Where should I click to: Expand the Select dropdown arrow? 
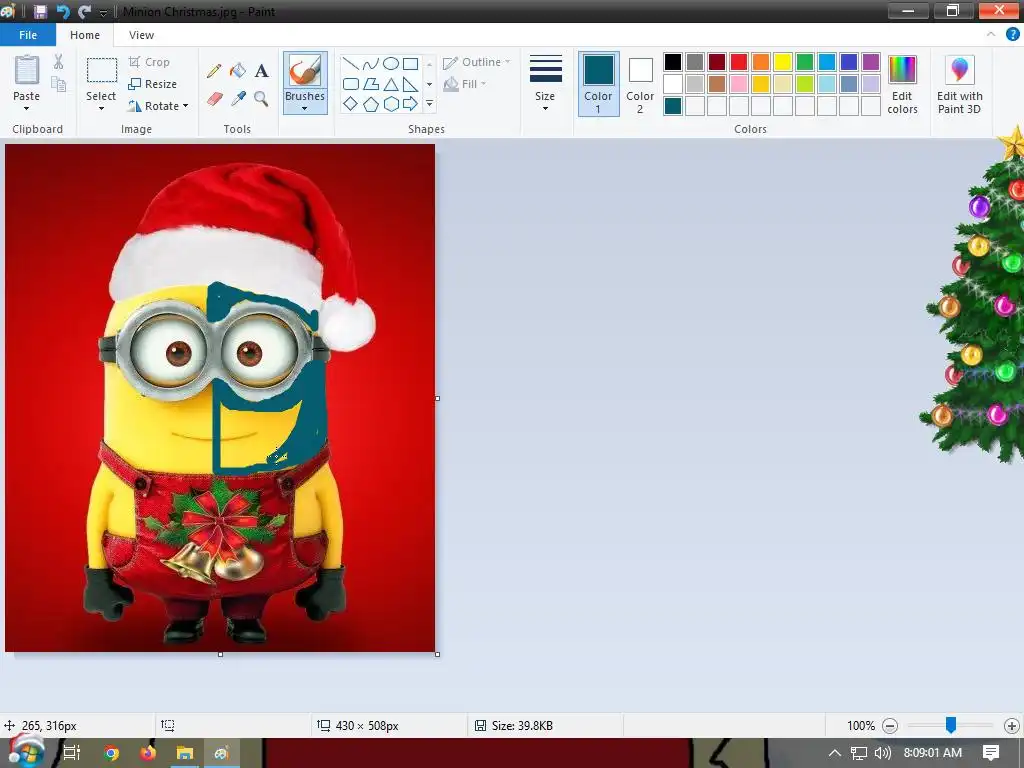[x=101, y=108]
